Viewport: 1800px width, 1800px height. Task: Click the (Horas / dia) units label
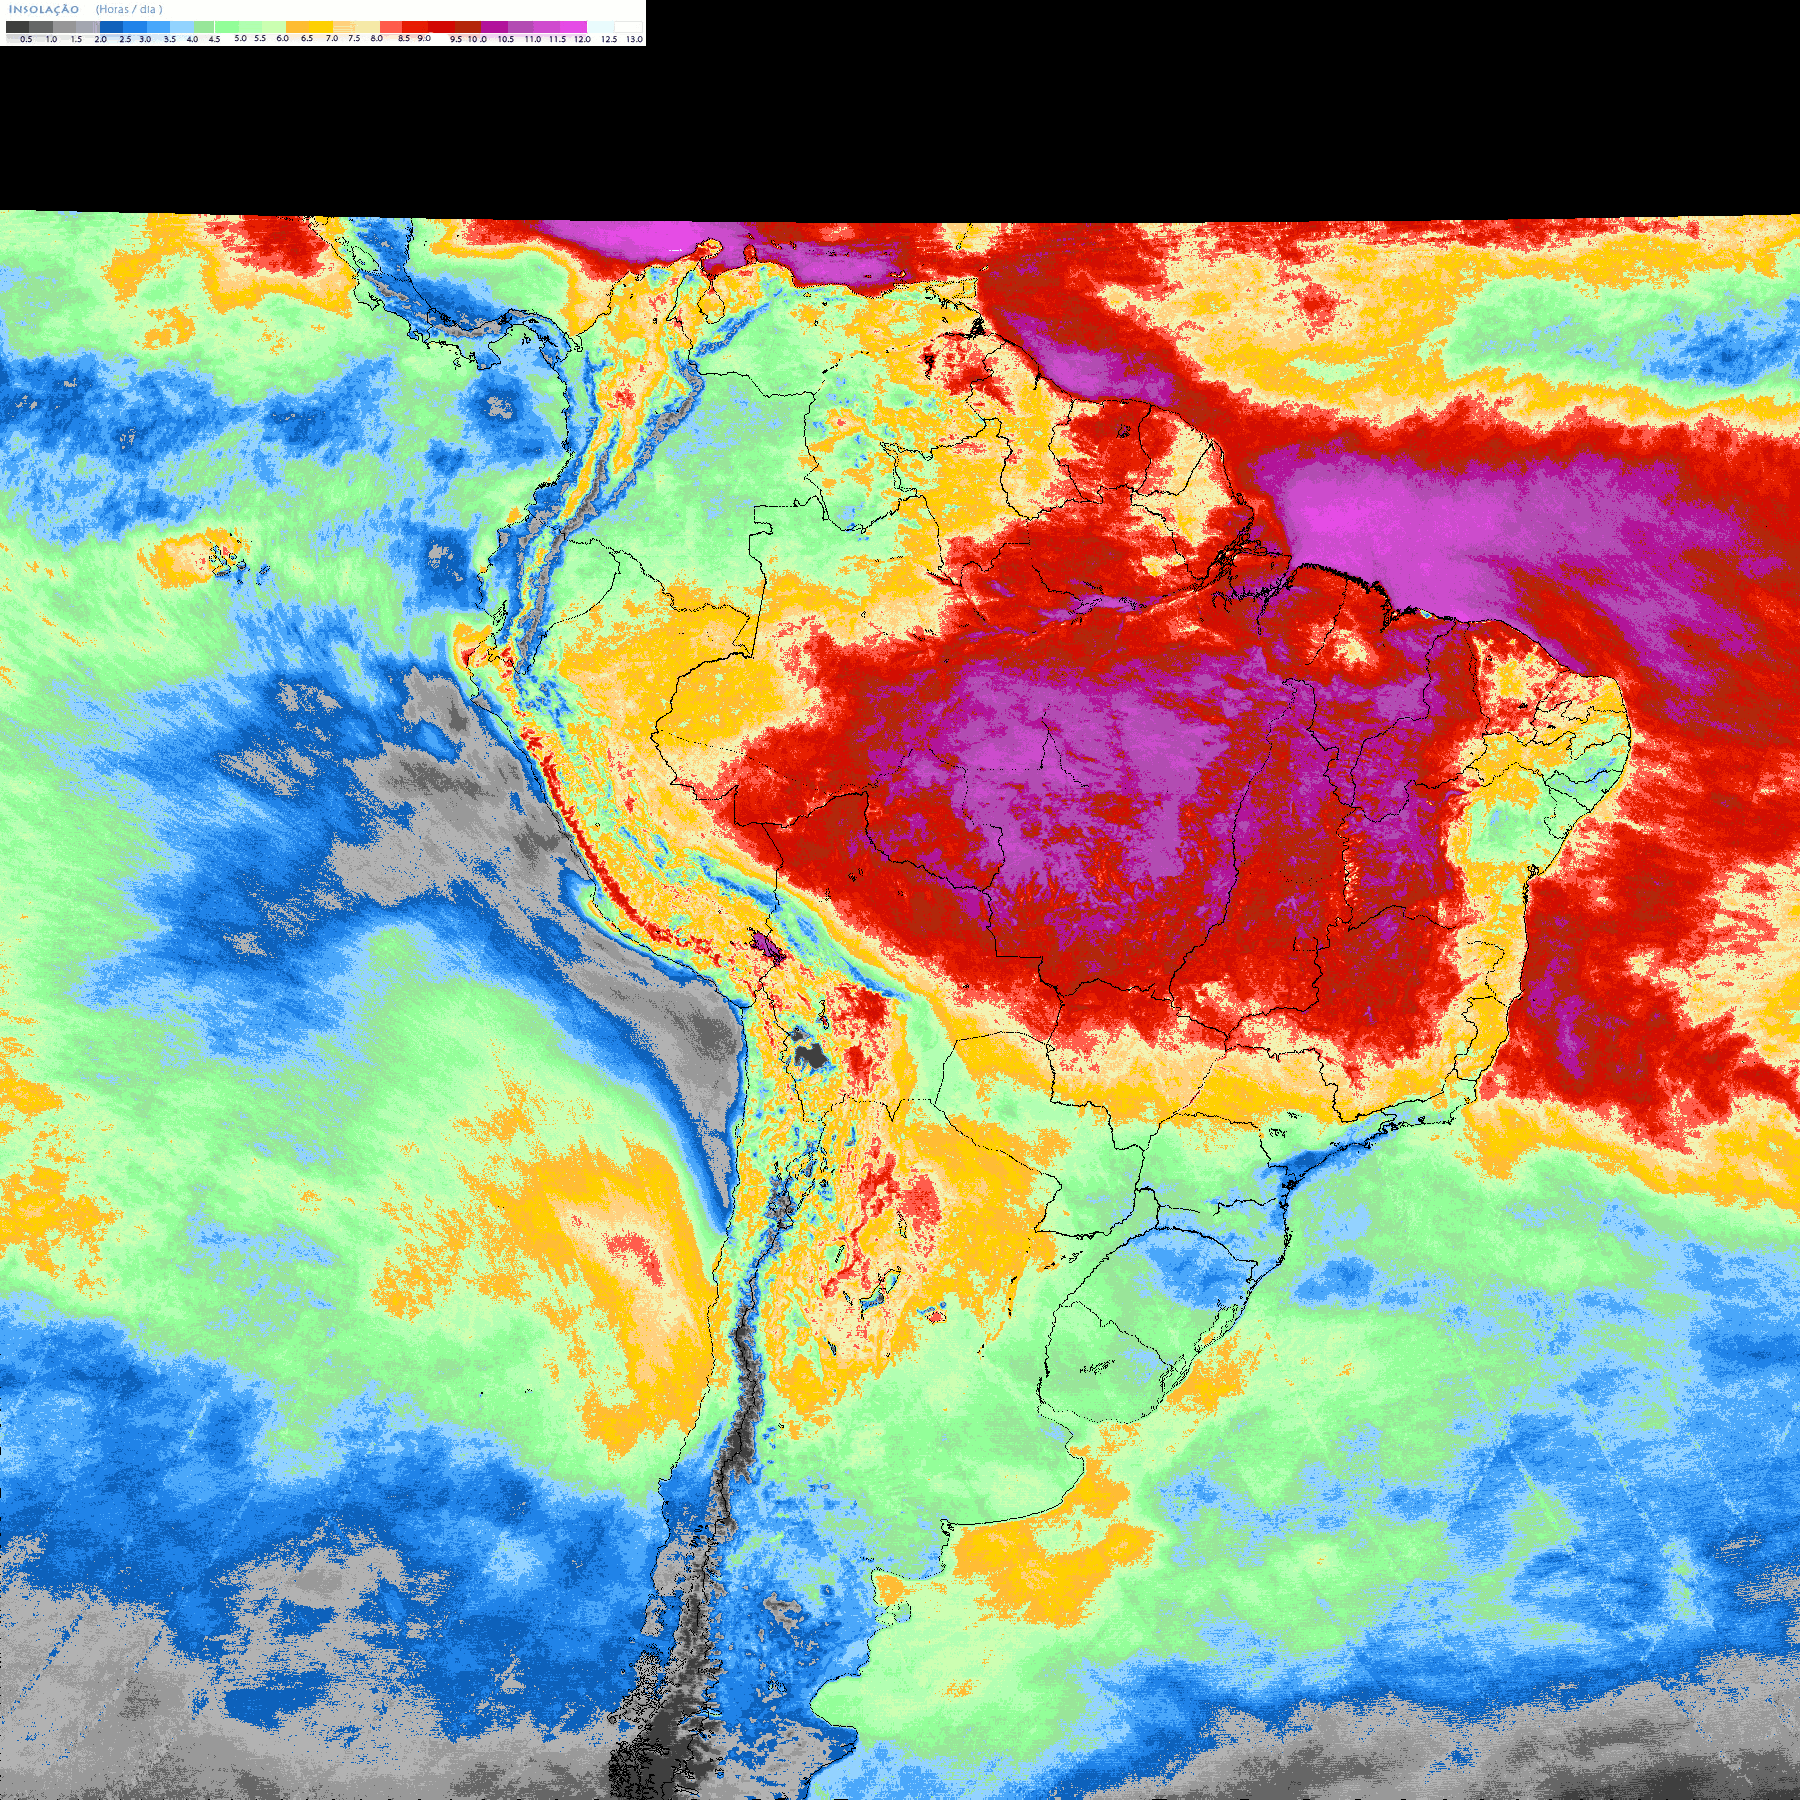129,9
